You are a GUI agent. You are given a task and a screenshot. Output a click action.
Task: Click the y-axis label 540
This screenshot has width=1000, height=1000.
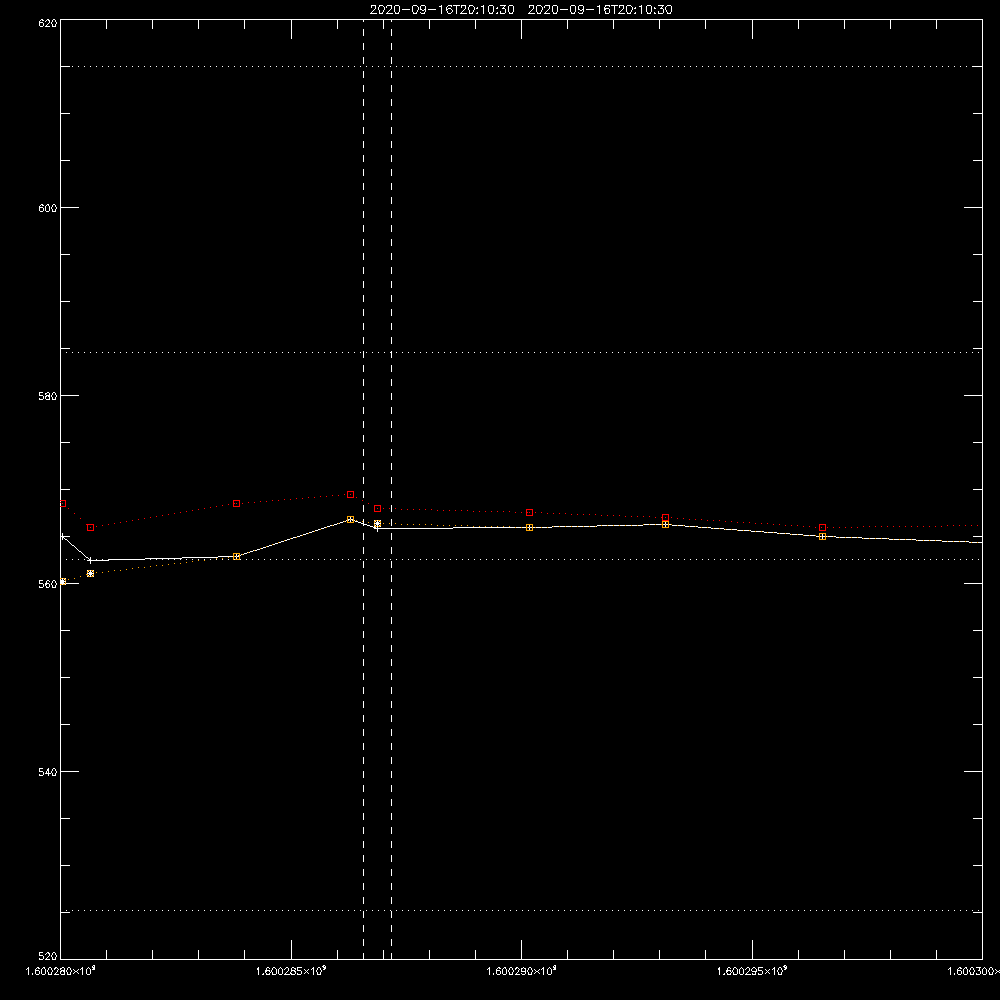coord(48,772)
